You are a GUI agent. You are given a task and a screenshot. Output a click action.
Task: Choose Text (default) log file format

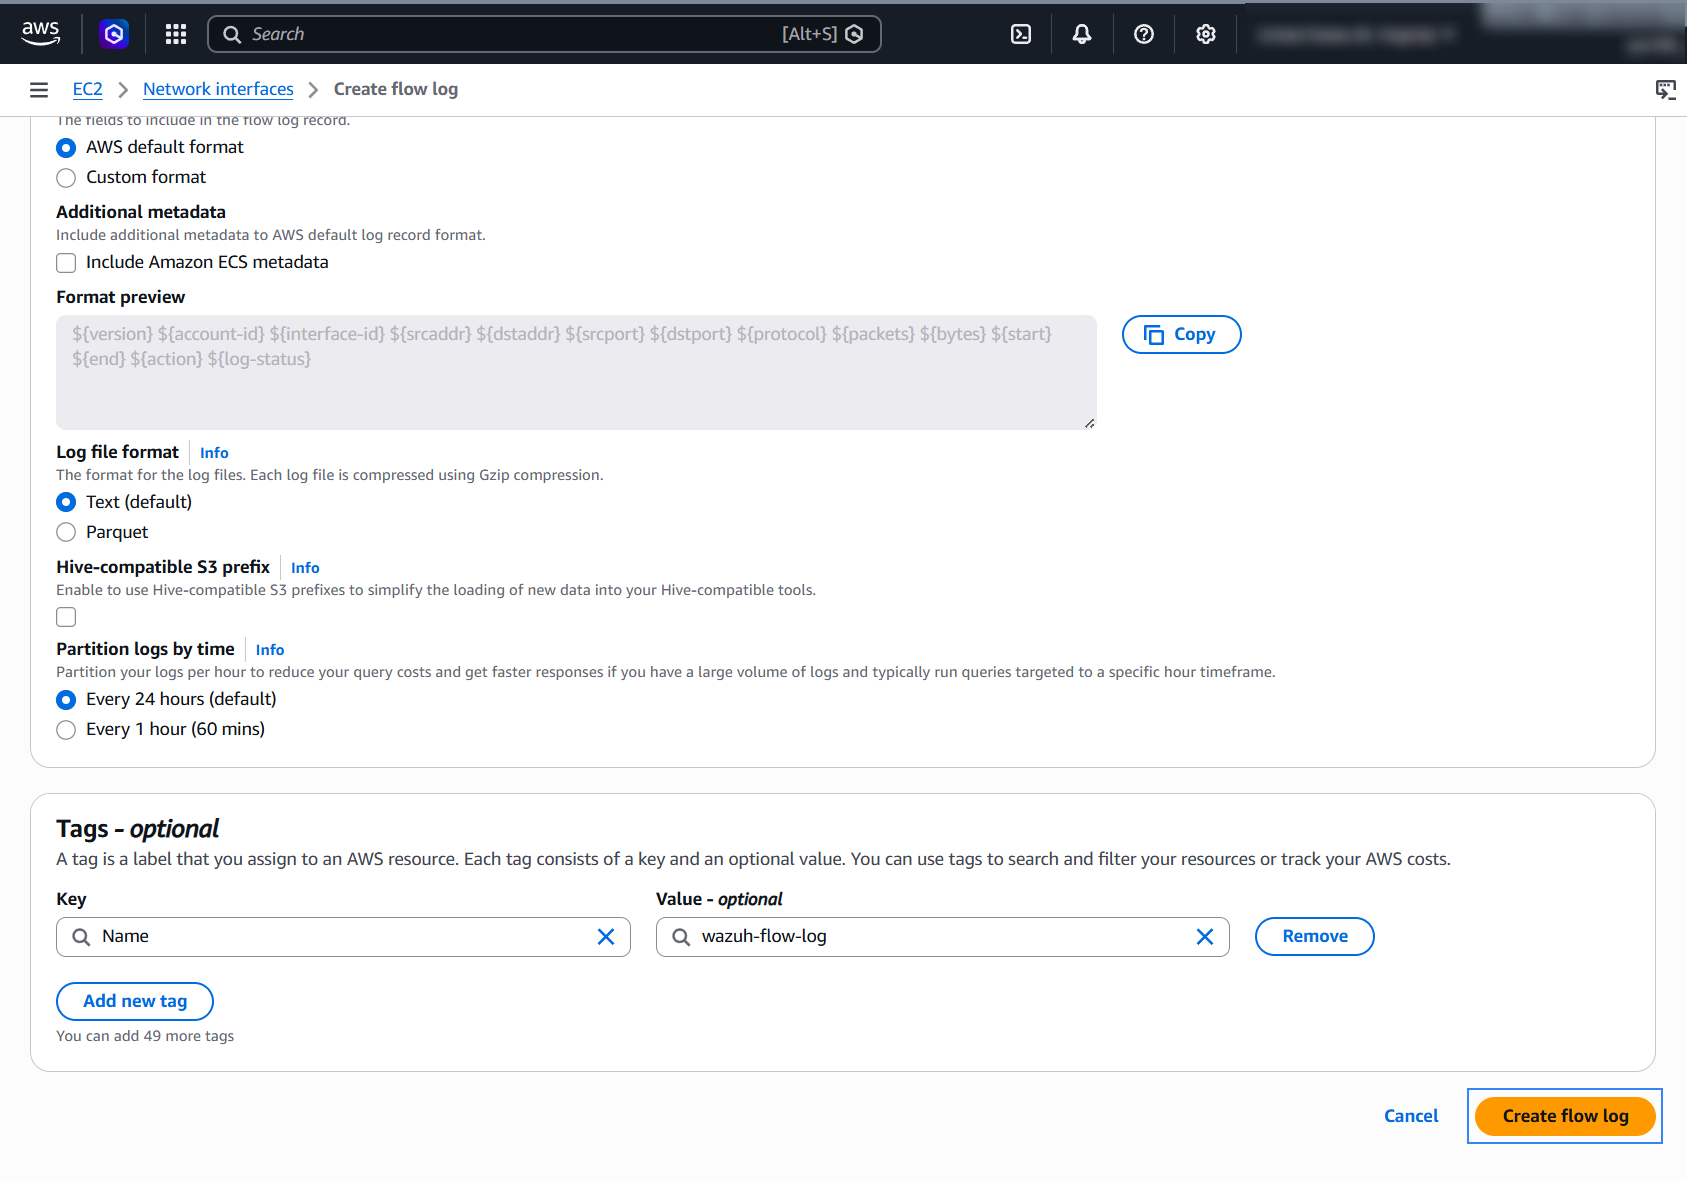(66, 502)
